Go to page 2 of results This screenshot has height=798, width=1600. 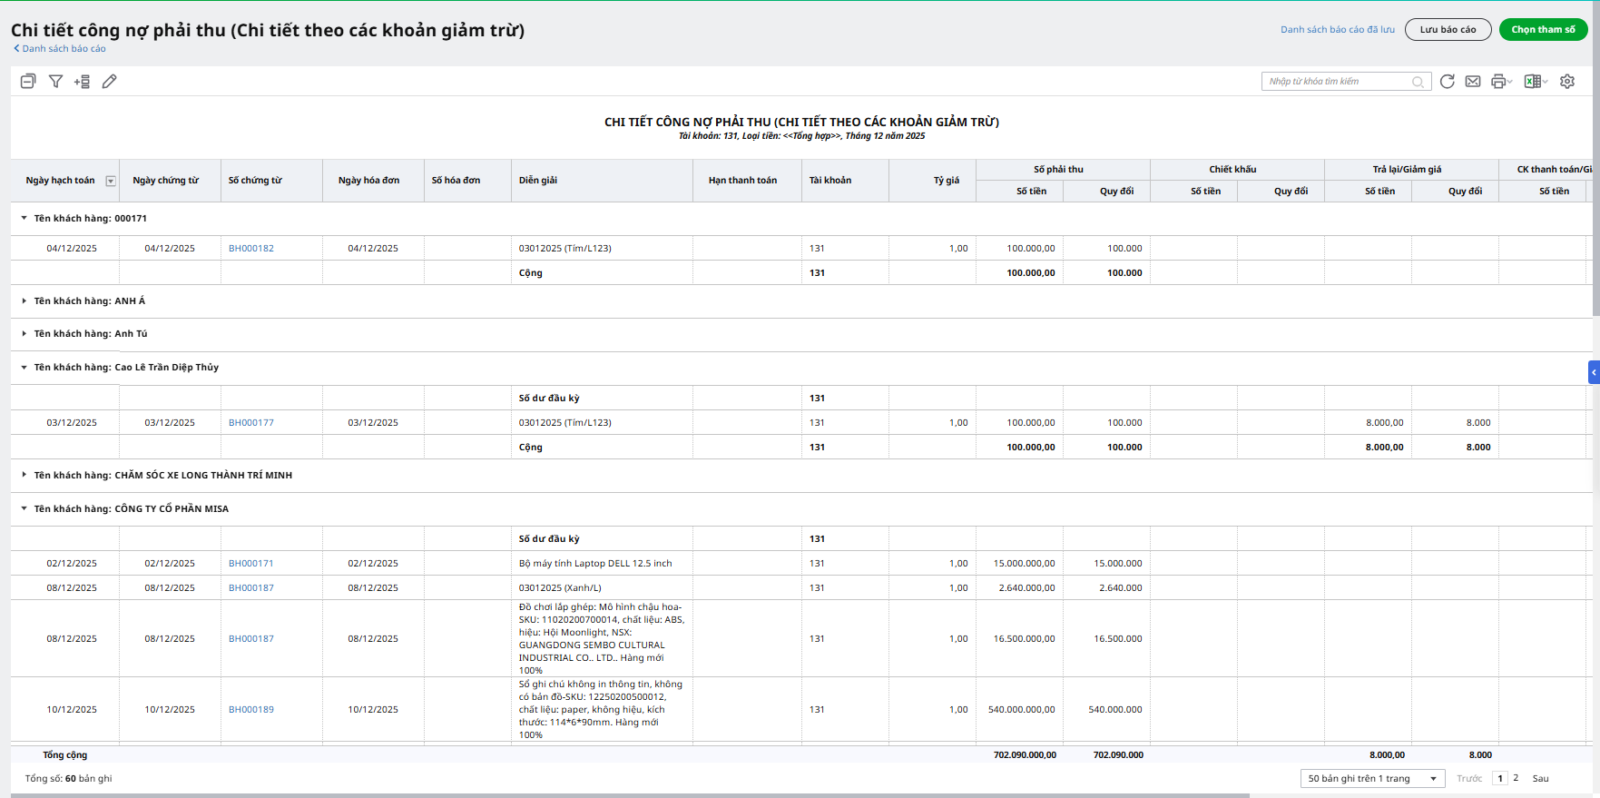pos(1516,778)
